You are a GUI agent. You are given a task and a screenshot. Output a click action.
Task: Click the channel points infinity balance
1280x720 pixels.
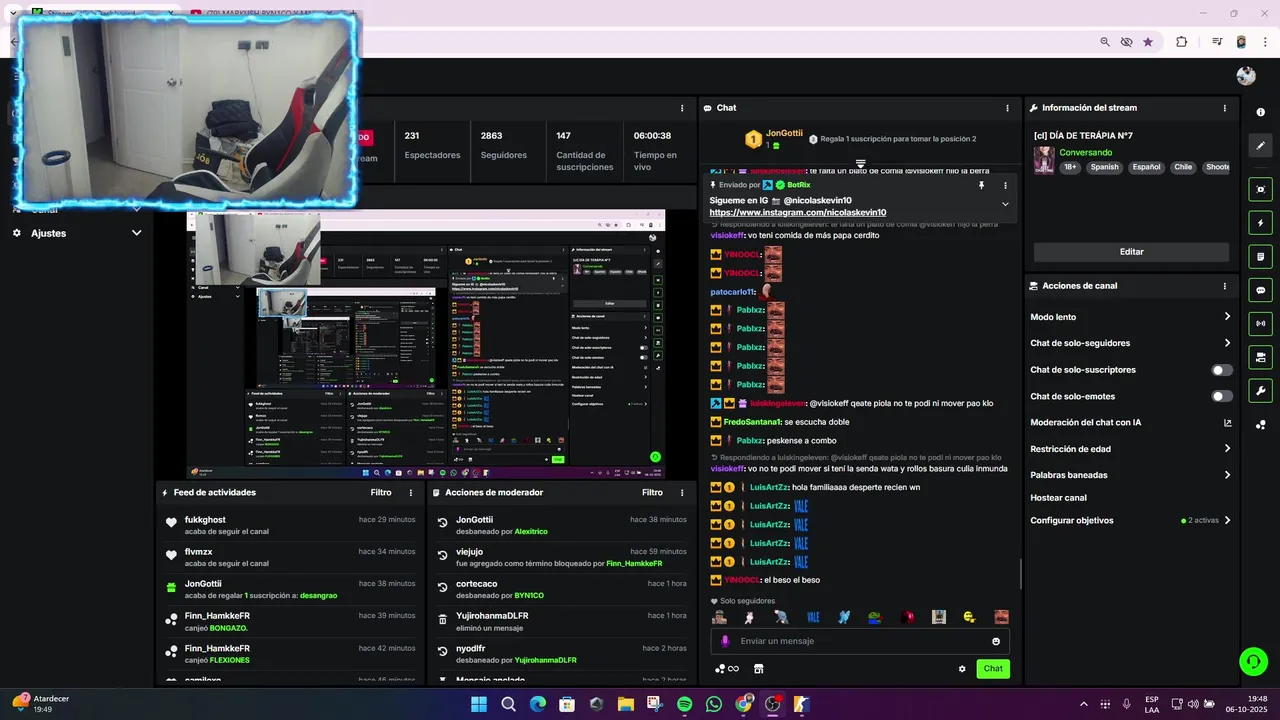727,669
